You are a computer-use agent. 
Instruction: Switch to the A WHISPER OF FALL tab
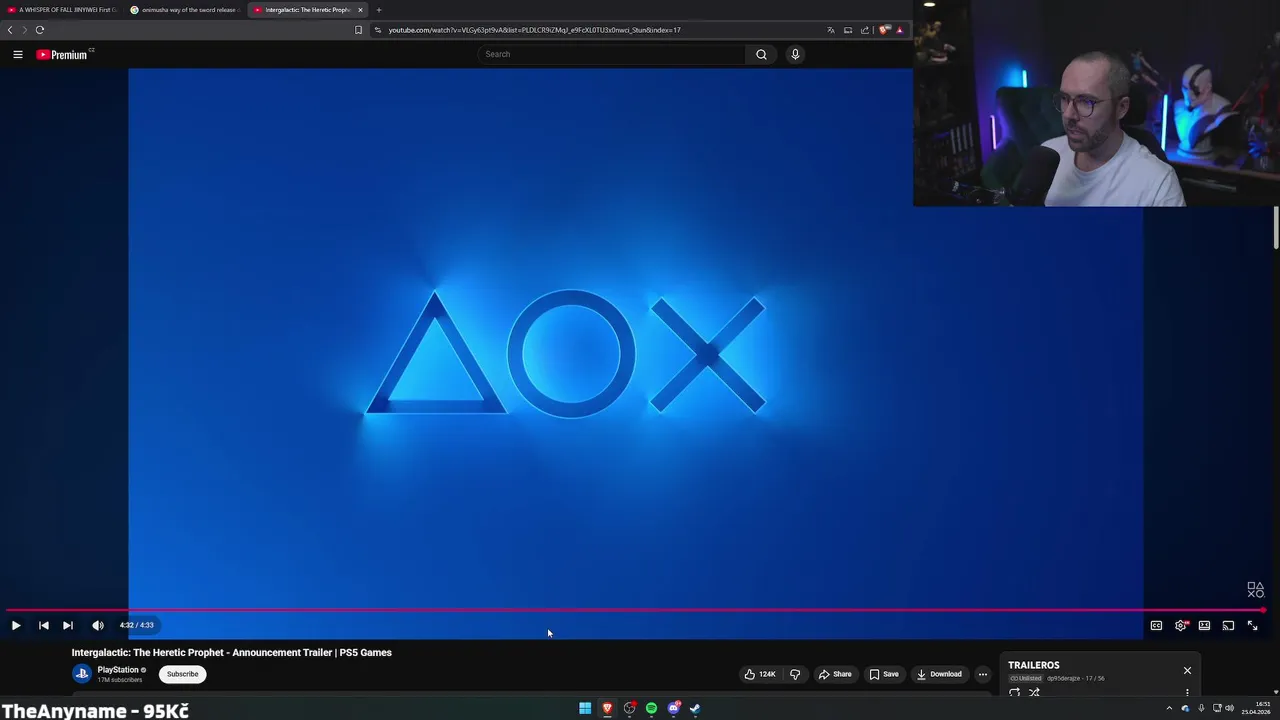click(62, 10)
